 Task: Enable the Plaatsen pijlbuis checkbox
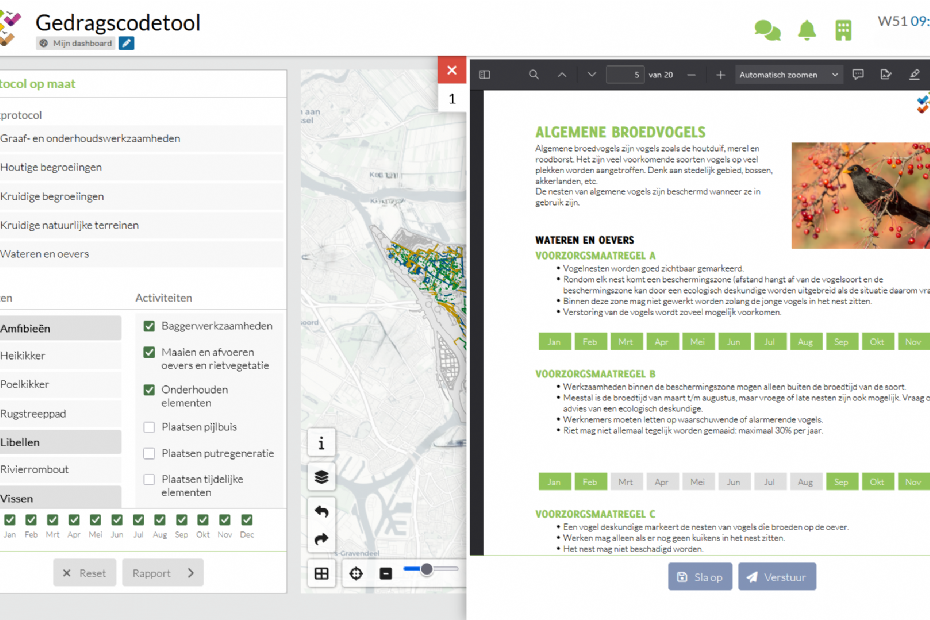tap(149, 427)
